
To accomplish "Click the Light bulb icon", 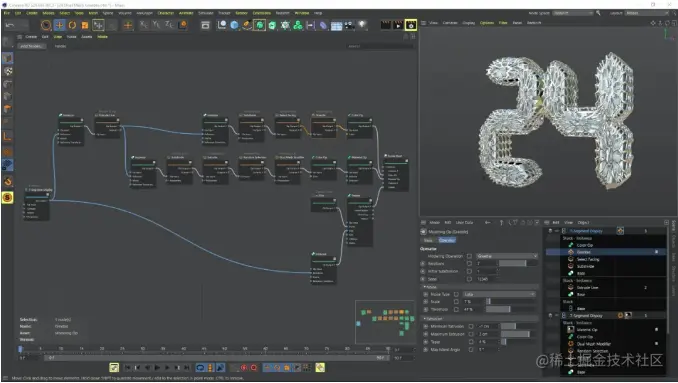I will [x=362, y=25].
